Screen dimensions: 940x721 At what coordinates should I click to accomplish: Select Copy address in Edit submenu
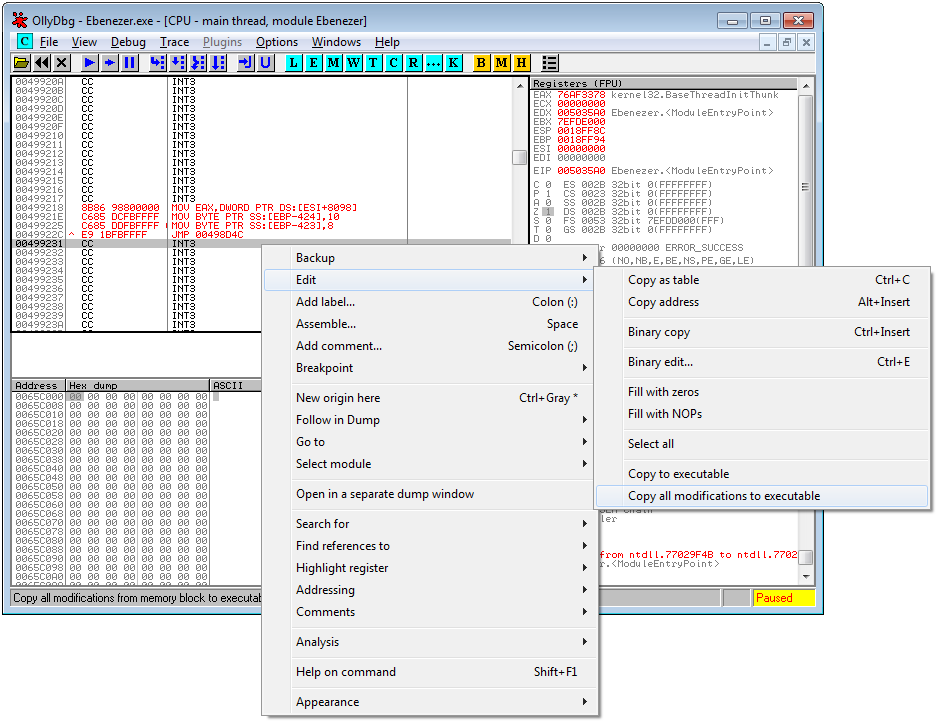762,302
